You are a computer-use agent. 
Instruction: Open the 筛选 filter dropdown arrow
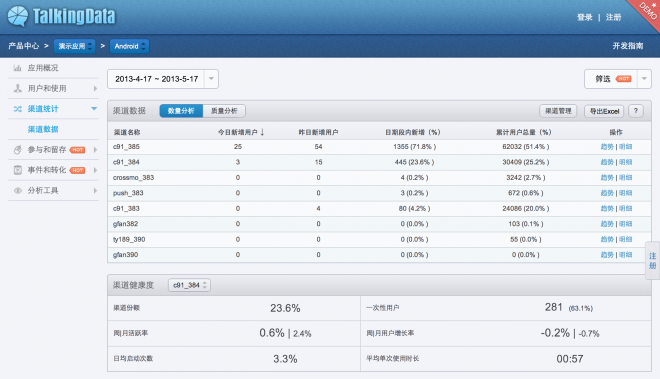click(644, 79)
